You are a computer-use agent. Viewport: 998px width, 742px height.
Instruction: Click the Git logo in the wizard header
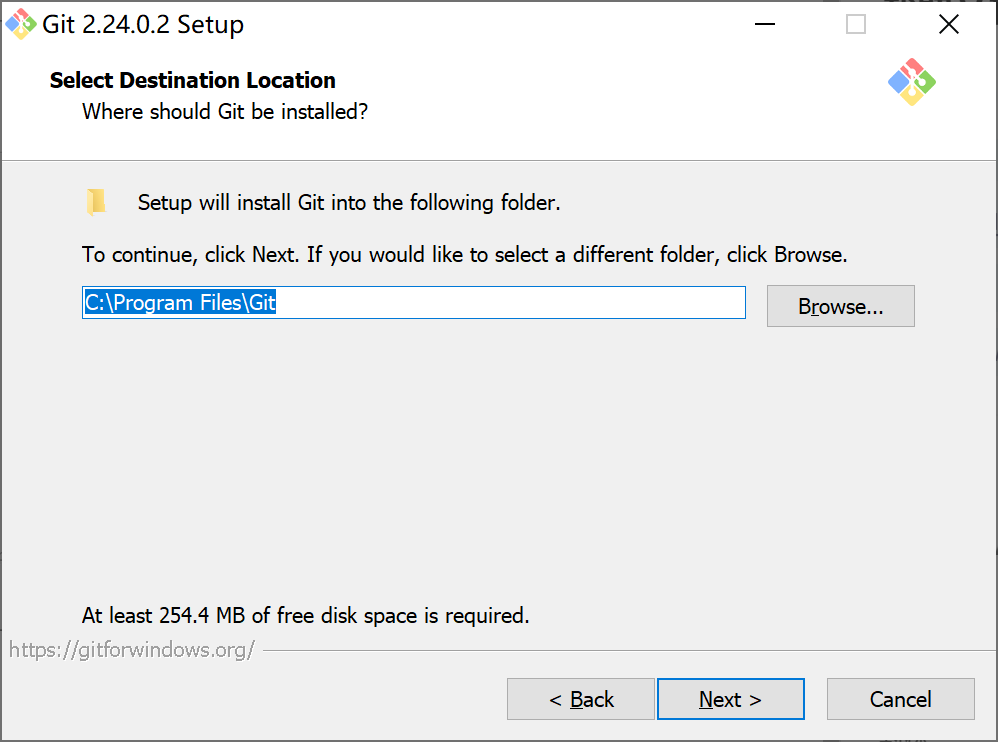pyautogui.click(x=911, y=82)
